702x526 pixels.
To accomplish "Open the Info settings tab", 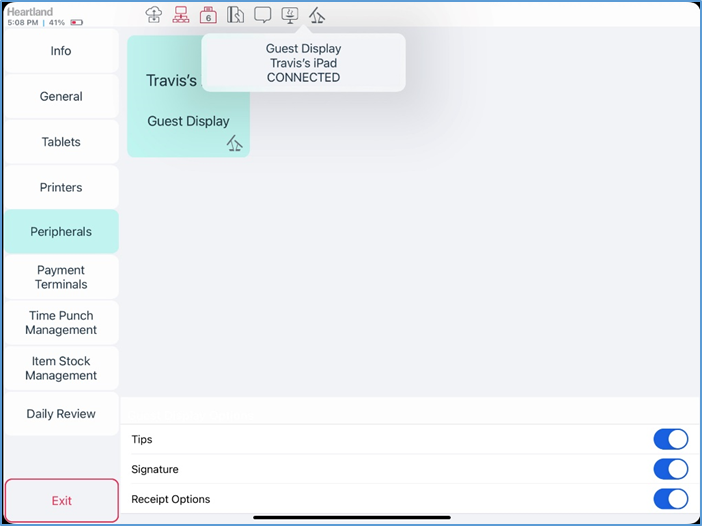I will point(61,51).
